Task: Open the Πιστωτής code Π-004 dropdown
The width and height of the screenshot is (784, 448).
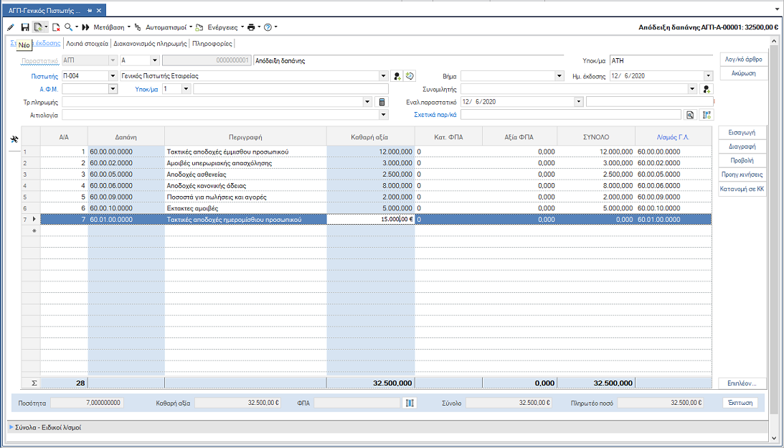Action: 112,76
